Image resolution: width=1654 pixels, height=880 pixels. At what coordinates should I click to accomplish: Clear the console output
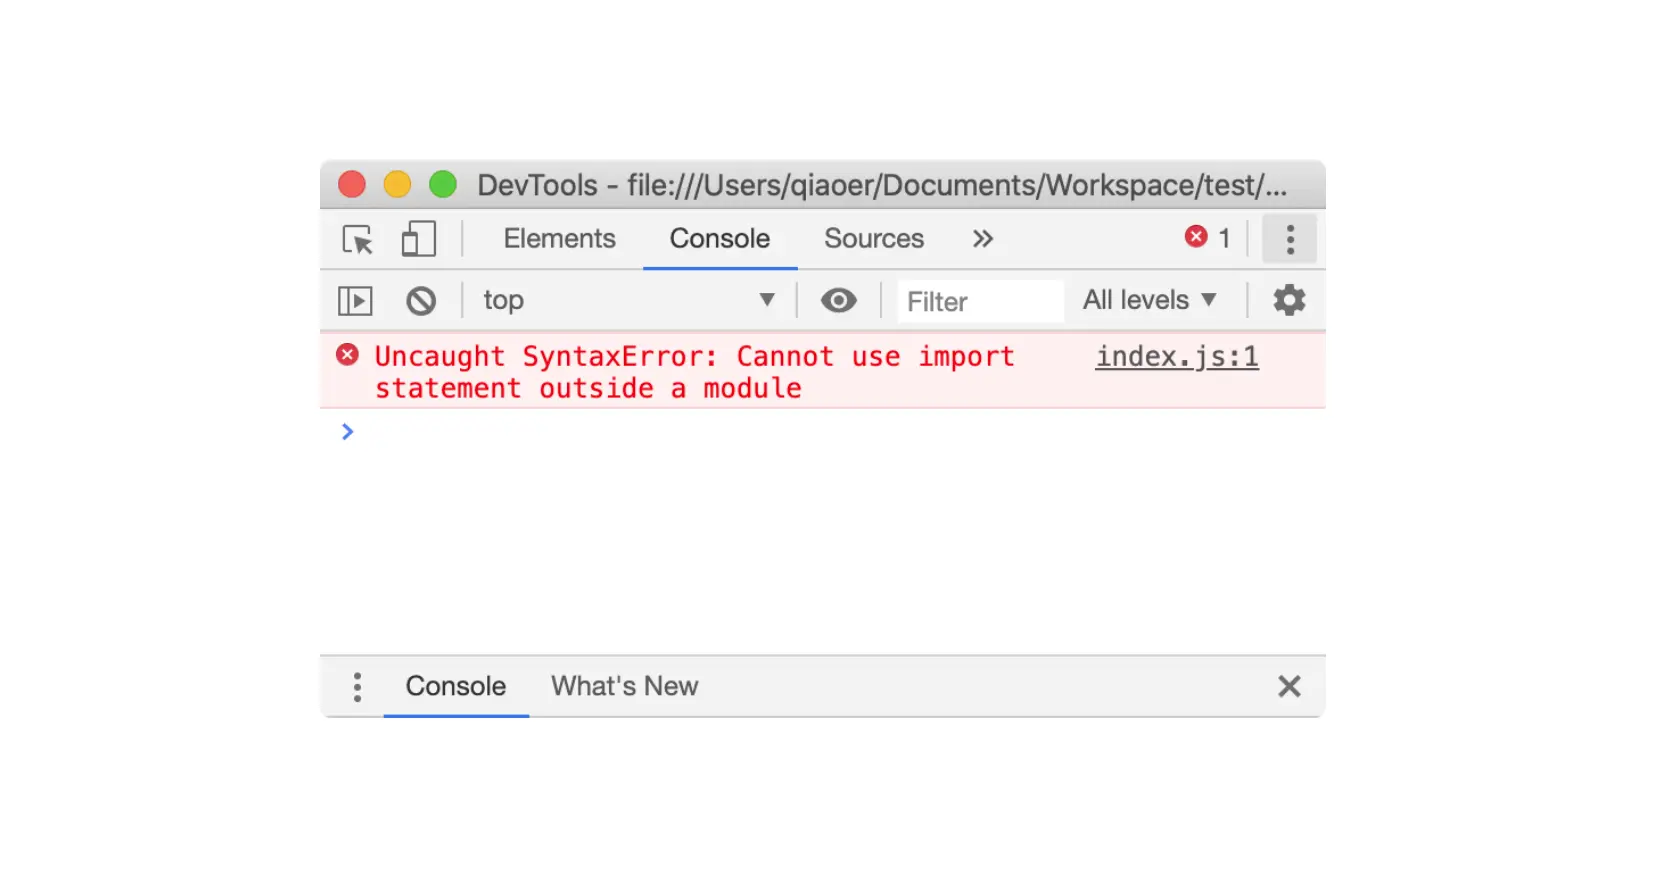click(x=421, y=301)
